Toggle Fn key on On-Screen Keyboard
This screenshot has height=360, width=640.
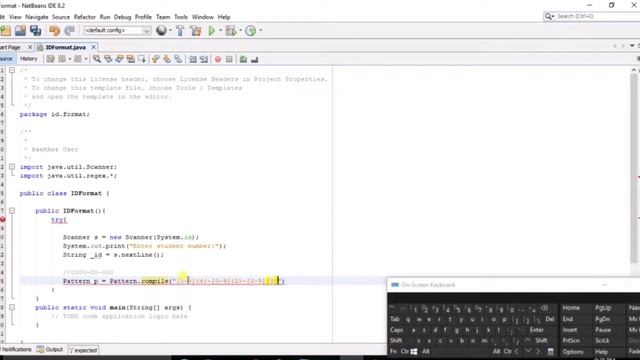(x=393, y=351)
